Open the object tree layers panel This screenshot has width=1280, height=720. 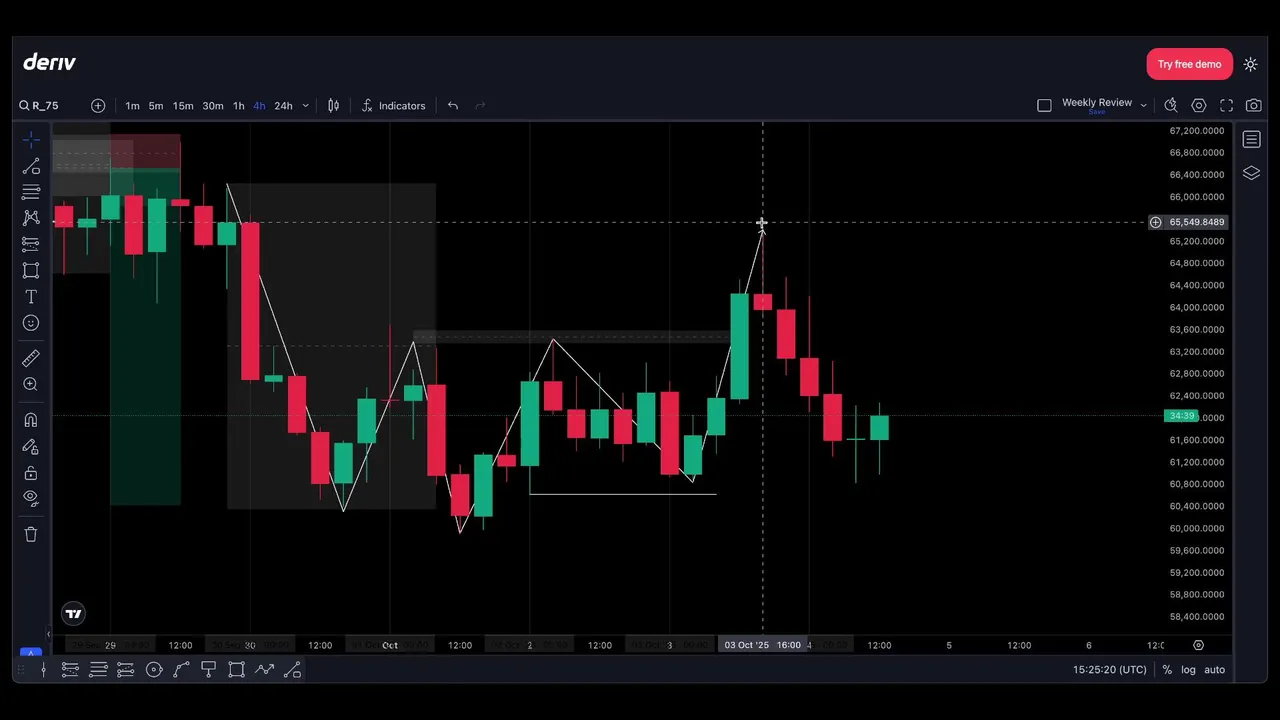tap(1251, 173)
